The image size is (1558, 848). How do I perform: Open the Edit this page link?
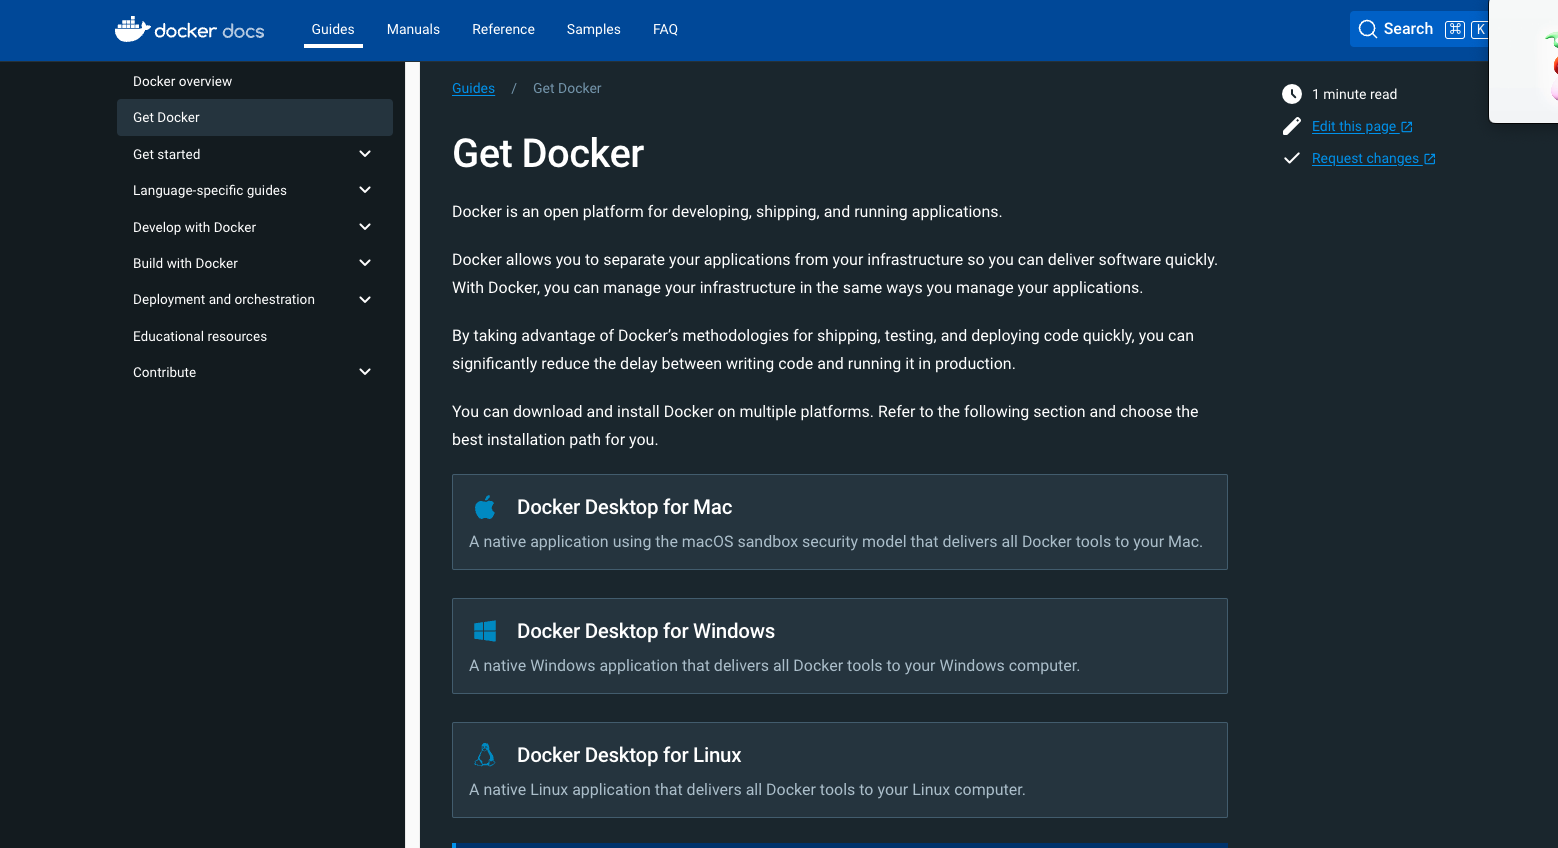[x=1362, y=126]
